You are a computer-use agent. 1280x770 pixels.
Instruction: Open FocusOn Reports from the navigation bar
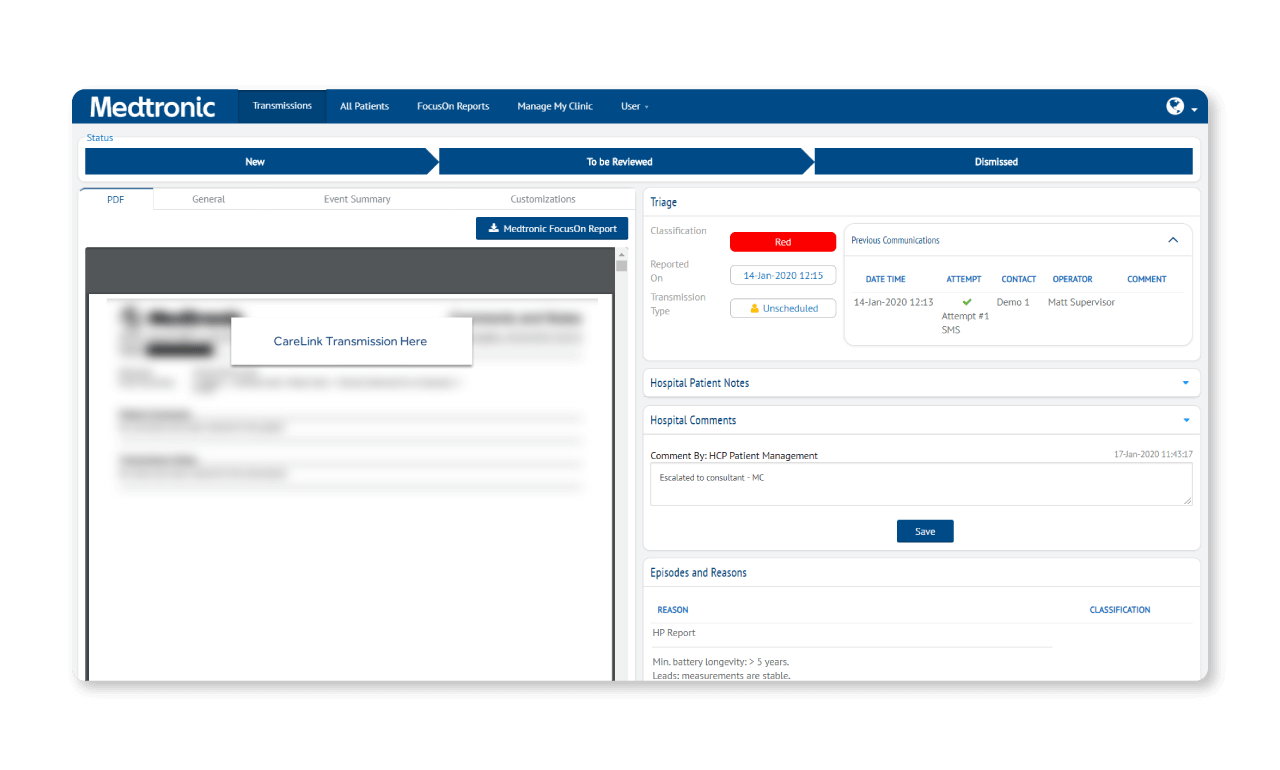click(453, 105)
